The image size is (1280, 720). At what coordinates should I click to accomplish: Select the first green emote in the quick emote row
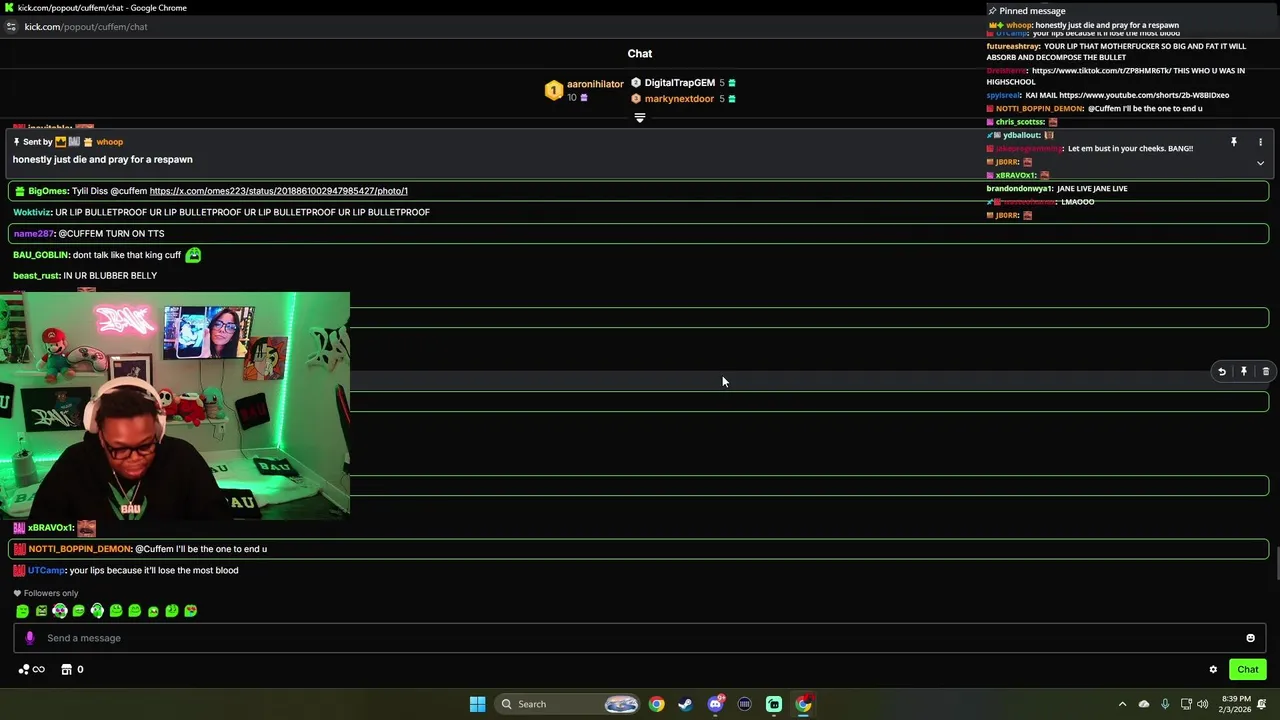tap(22, 611)
